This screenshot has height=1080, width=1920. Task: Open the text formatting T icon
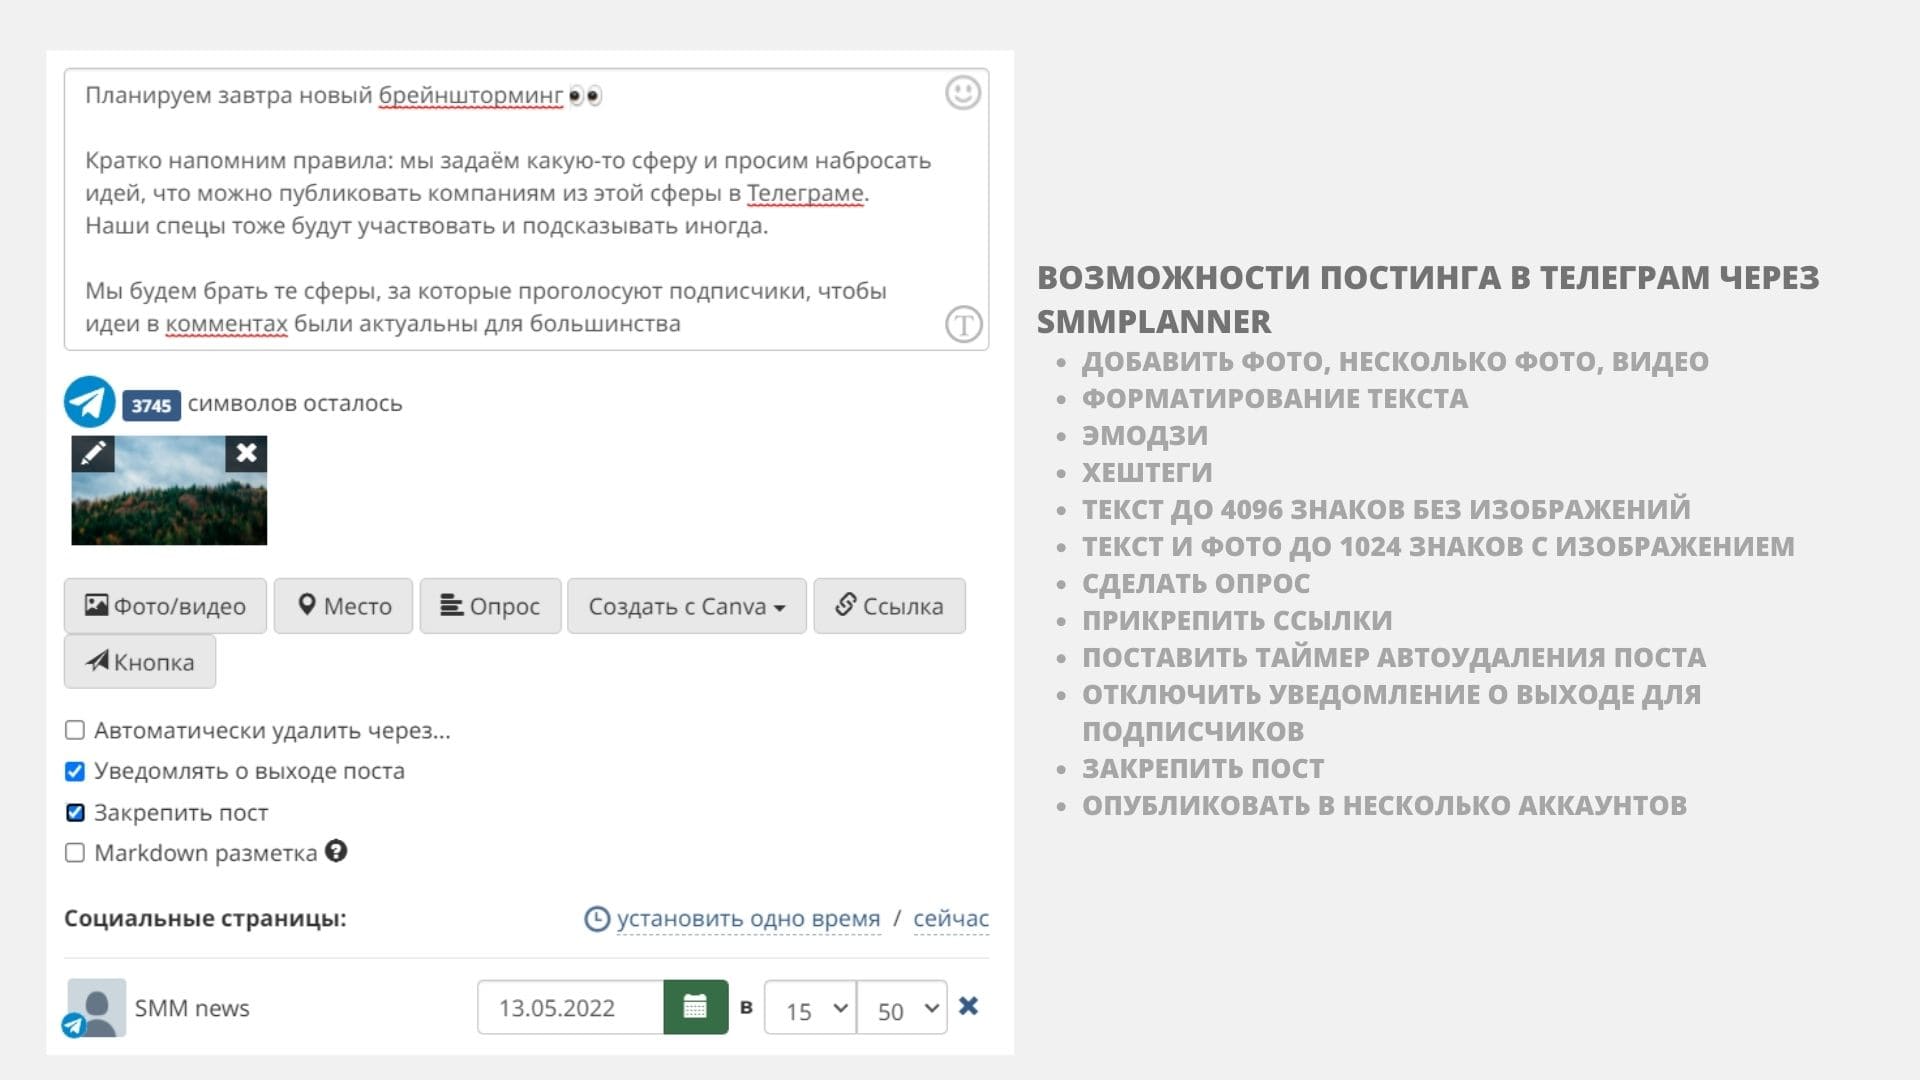coord(963,324)
